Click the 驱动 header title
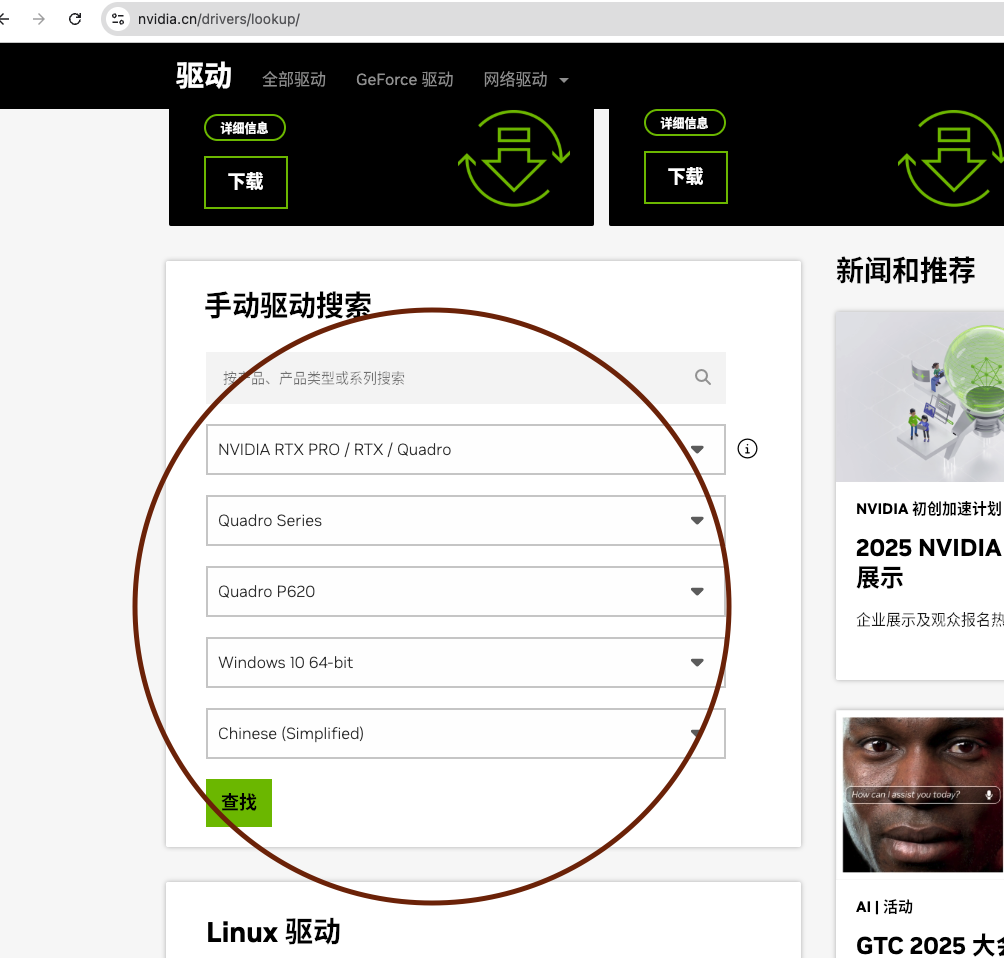 (204, 76)
